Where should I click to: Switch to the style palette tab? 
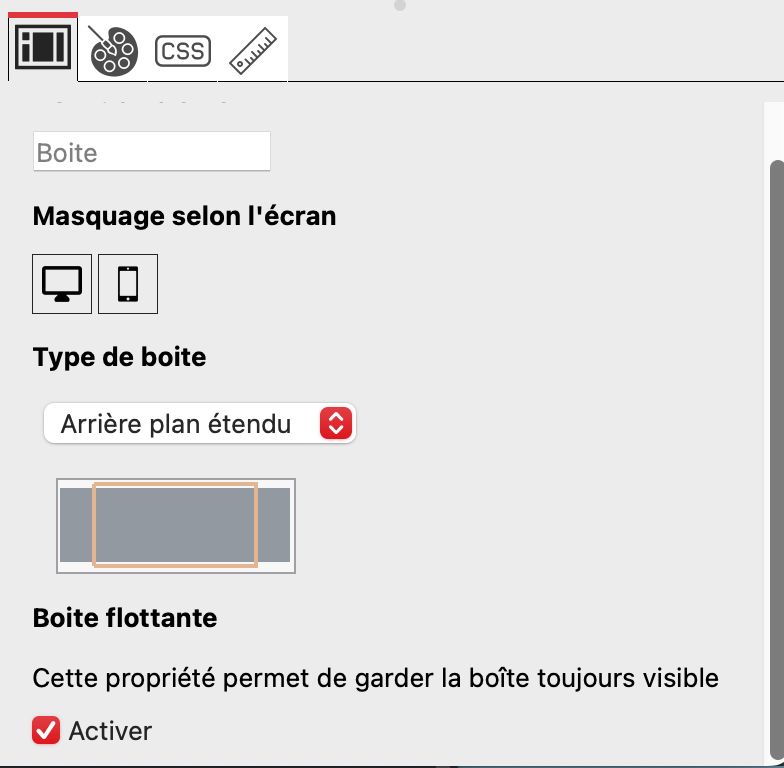(113, 50)
